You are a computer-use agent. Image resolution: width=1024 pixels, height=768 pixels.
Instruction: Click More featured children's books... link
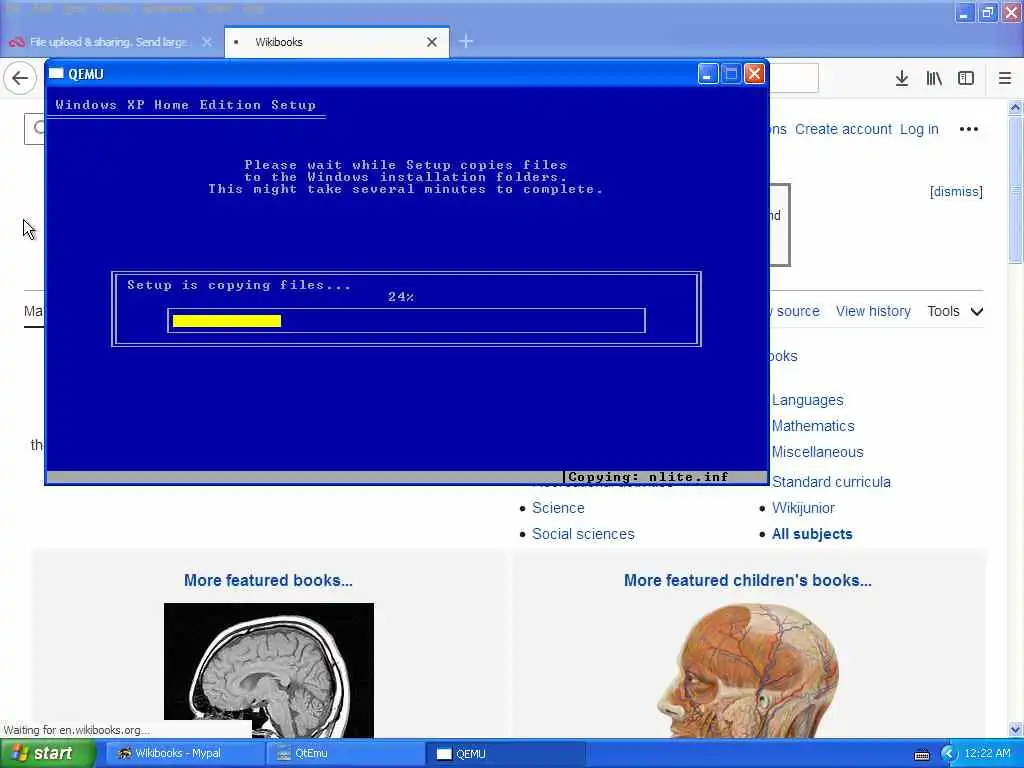tap(748, 581)
